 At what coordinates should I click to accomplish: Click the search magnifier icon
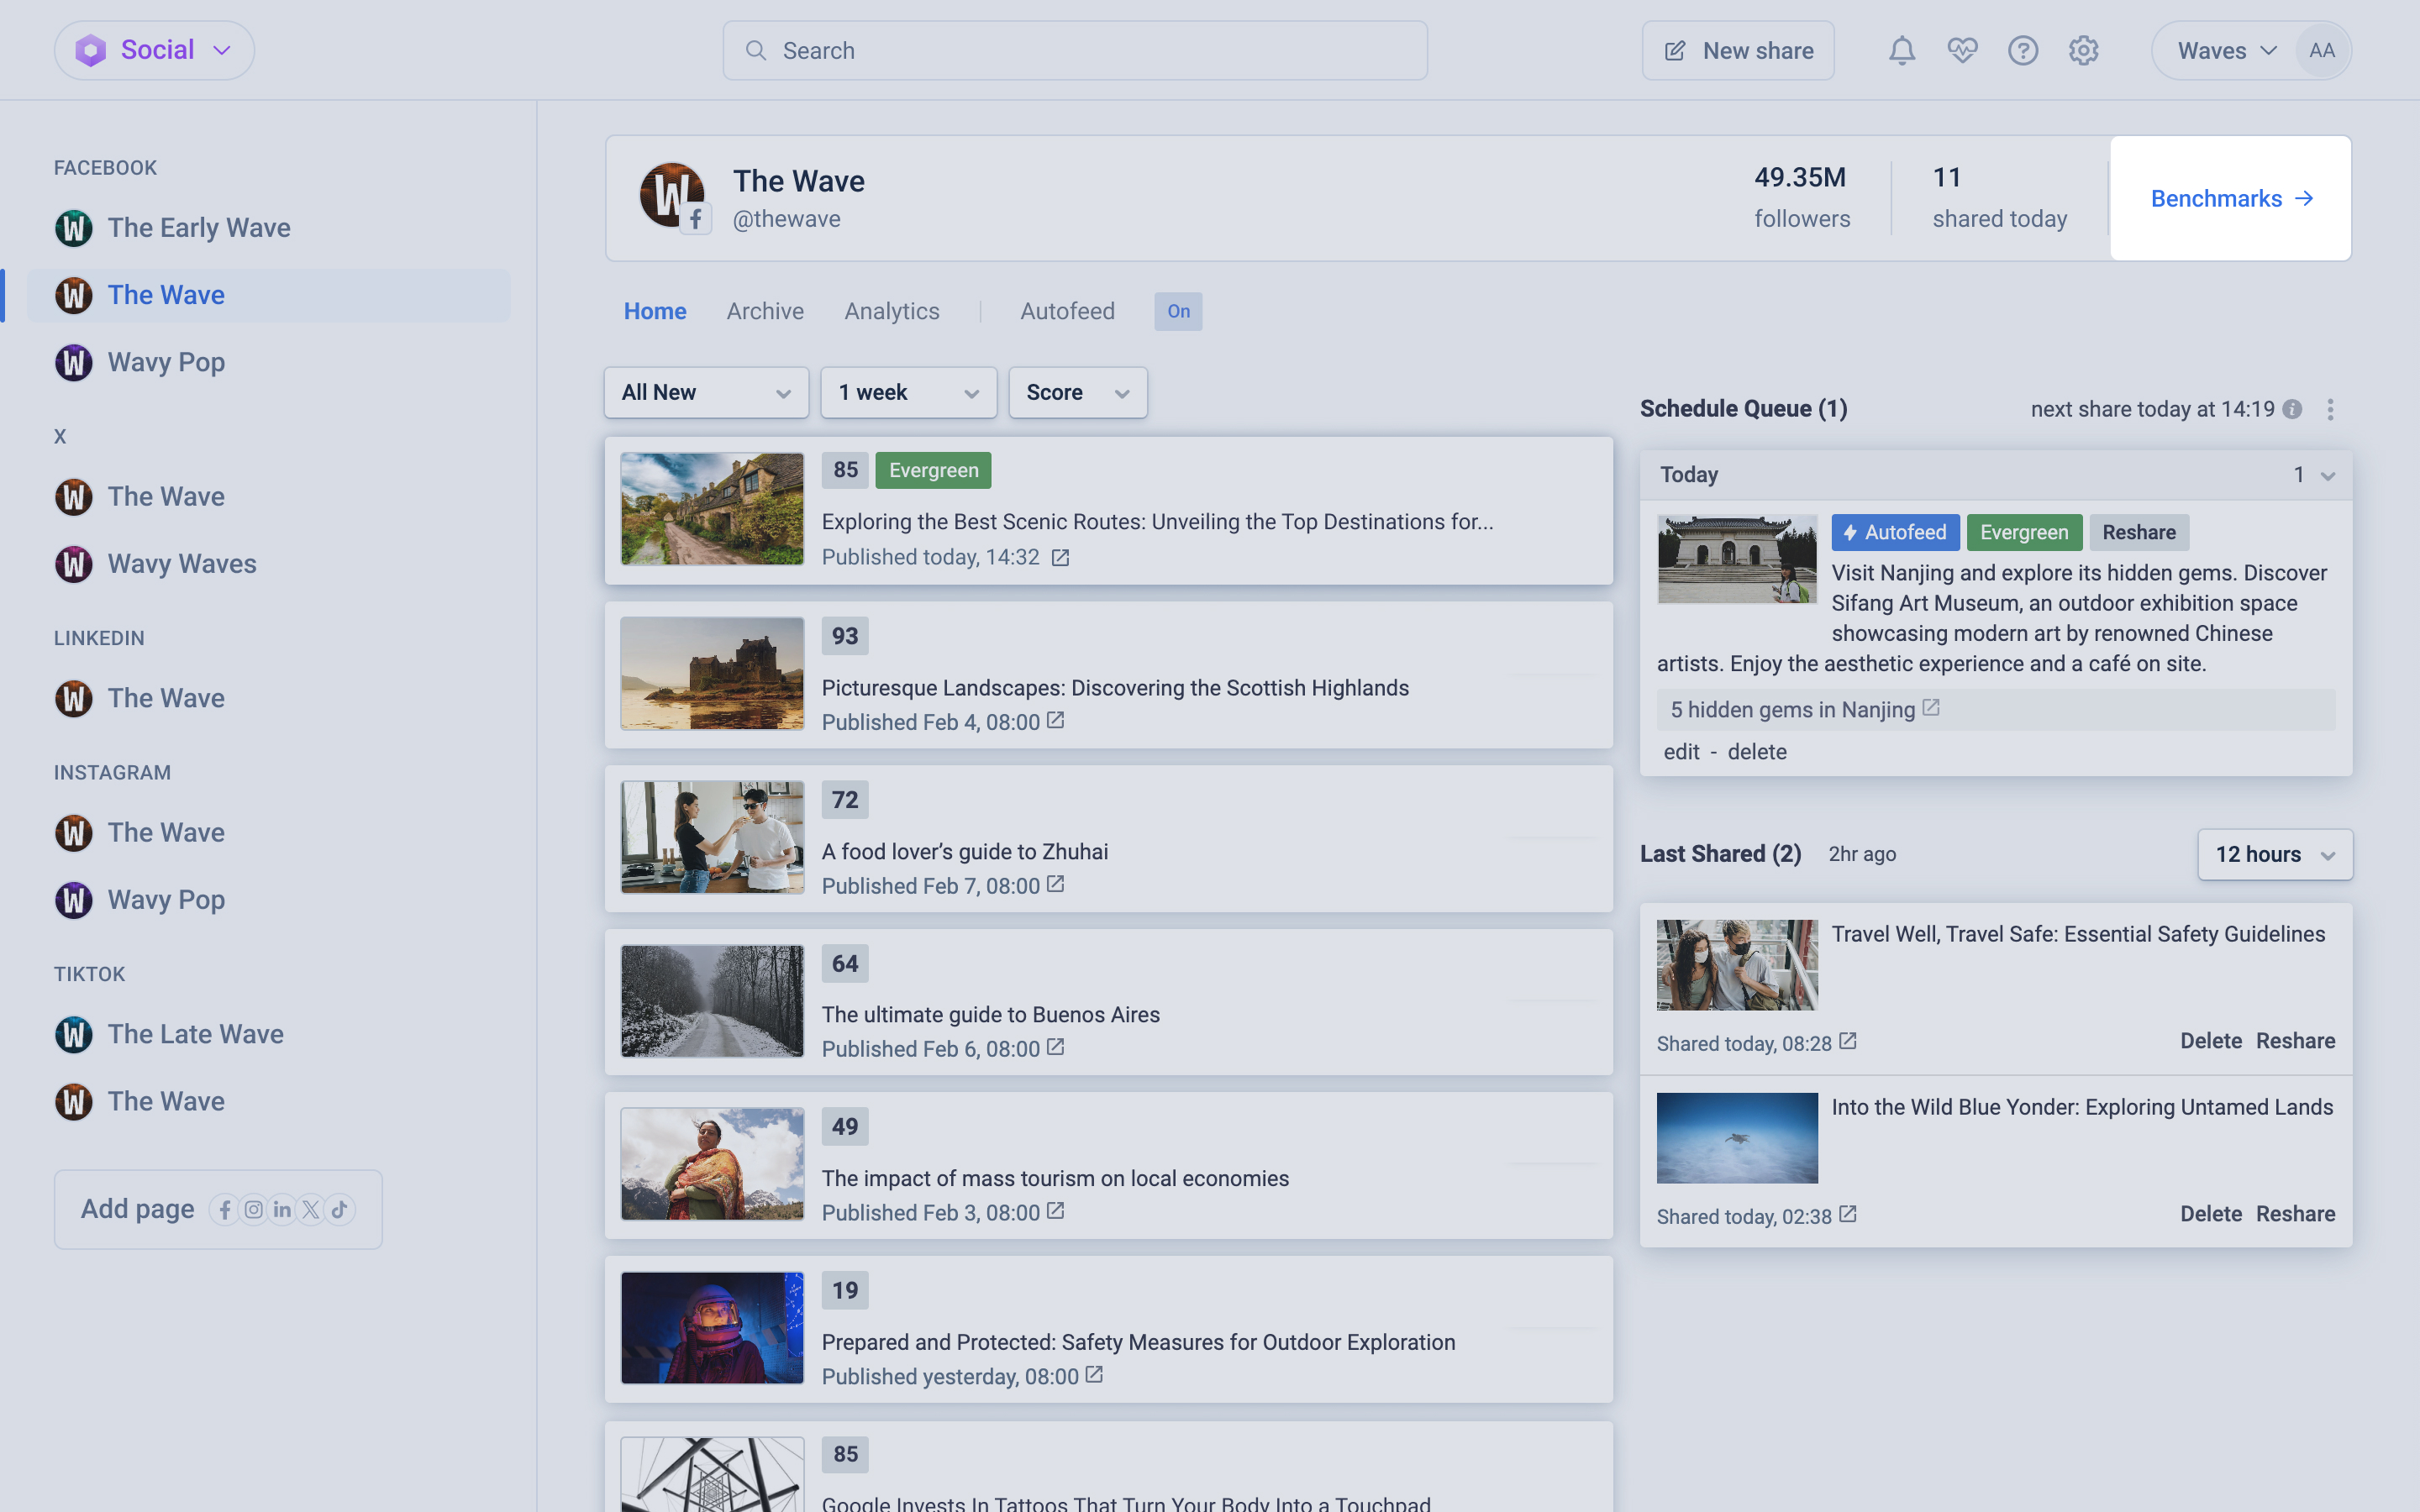pos(756,51)
